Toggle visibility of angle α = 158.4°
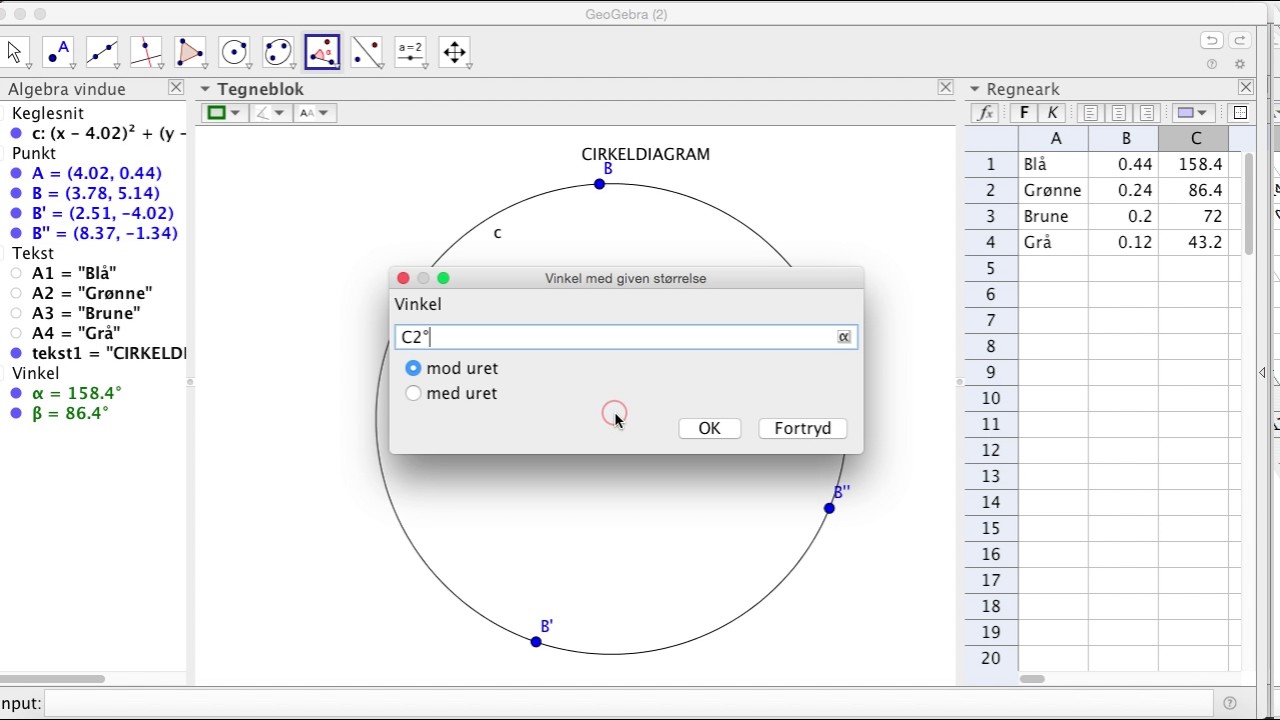 coord(17,393)
